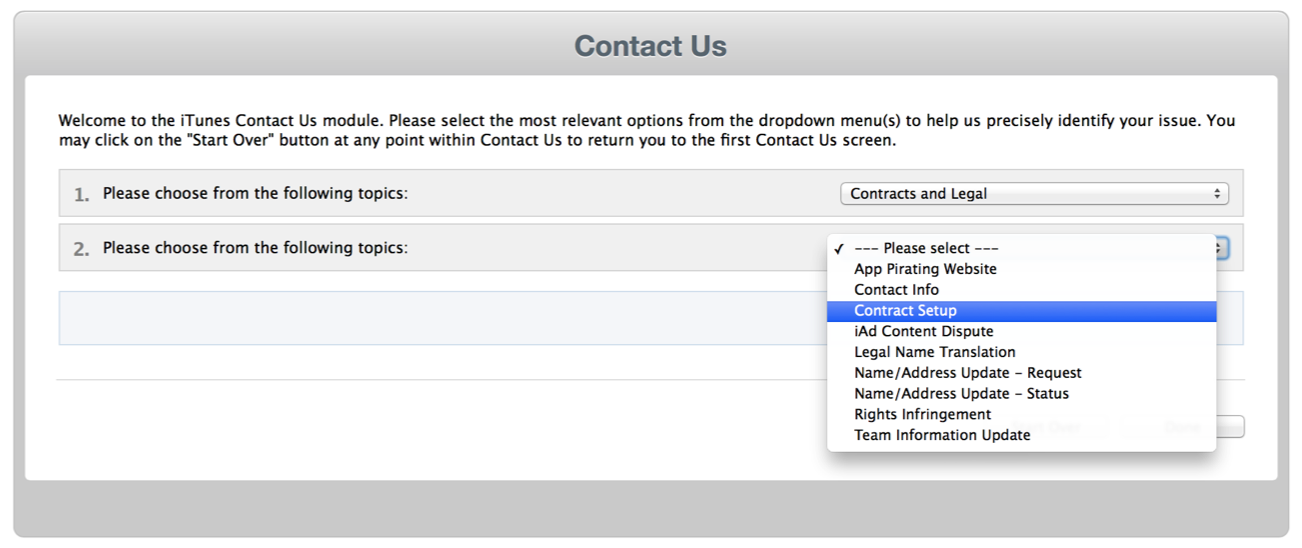Viewport: 1302px width, 548px height.
Task: Click the "Contact Us" page heading
Action: click(650, 46)
